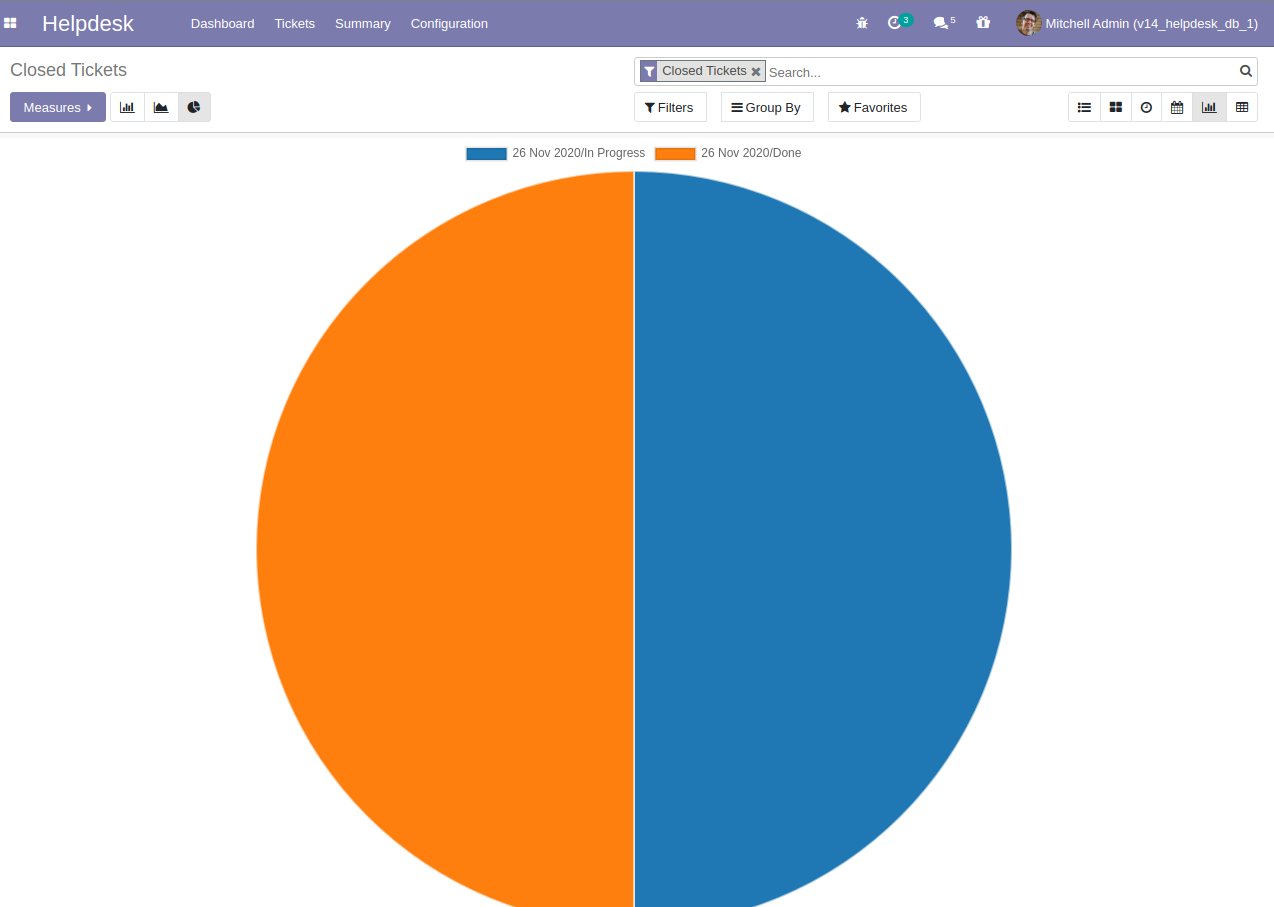Open the Tickets menu

294,23
